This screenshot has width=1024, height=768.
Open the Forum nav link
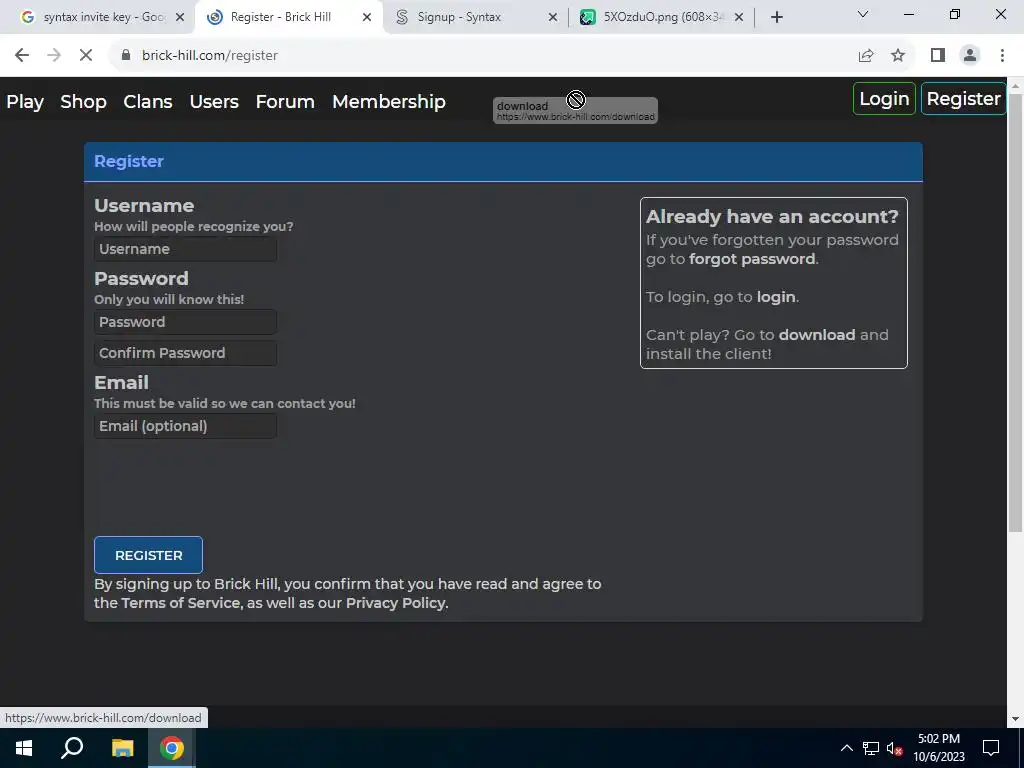point(285,102)
